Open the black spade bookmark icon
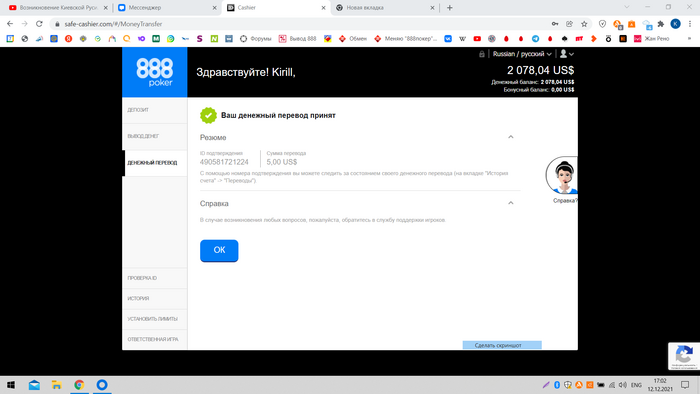 (564, 39)
